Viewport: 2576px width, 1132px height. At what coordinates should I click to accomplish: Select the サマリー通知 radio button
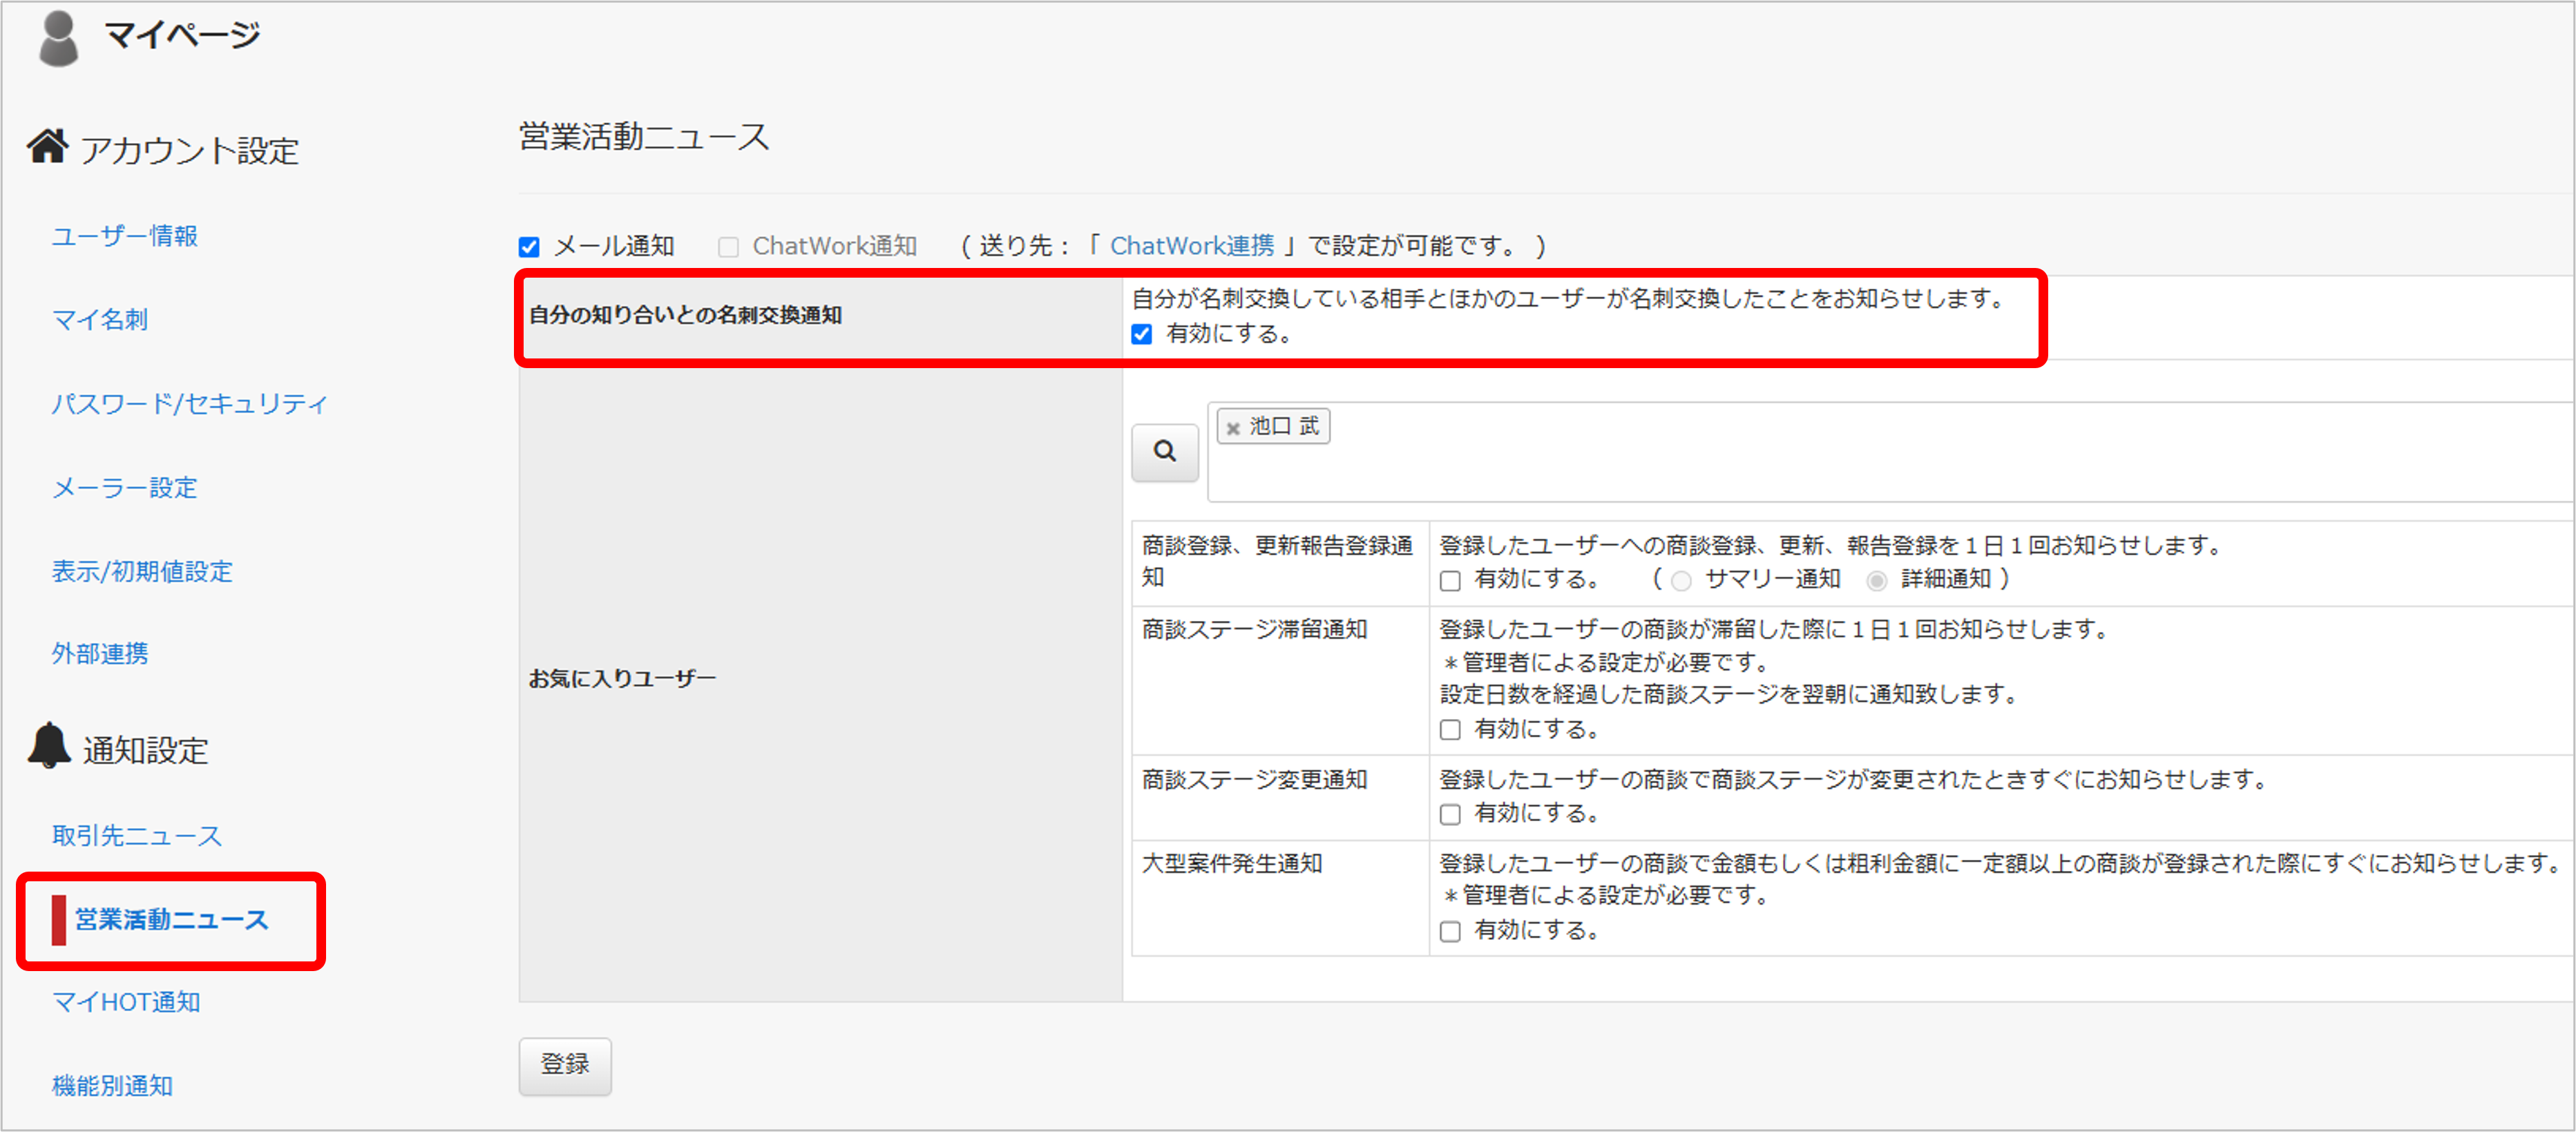pos(1681,580)
